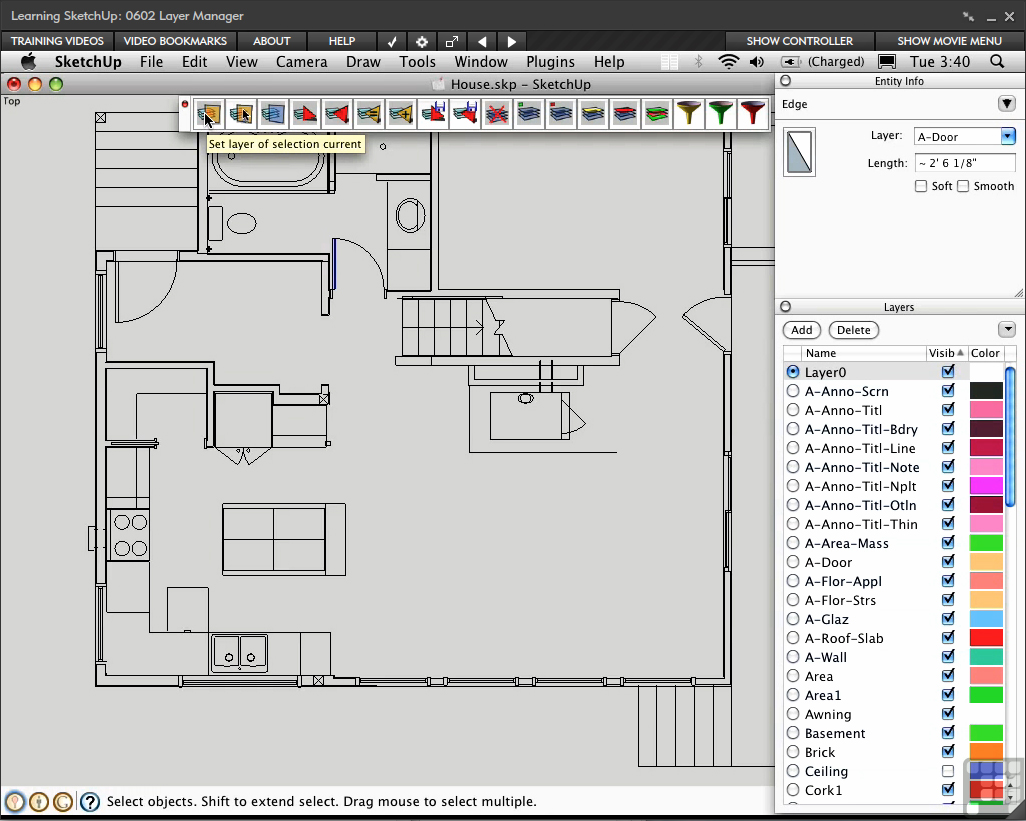Toggle the Smooth checkbox
1026x821 pixels.
(x=963, y=186)
